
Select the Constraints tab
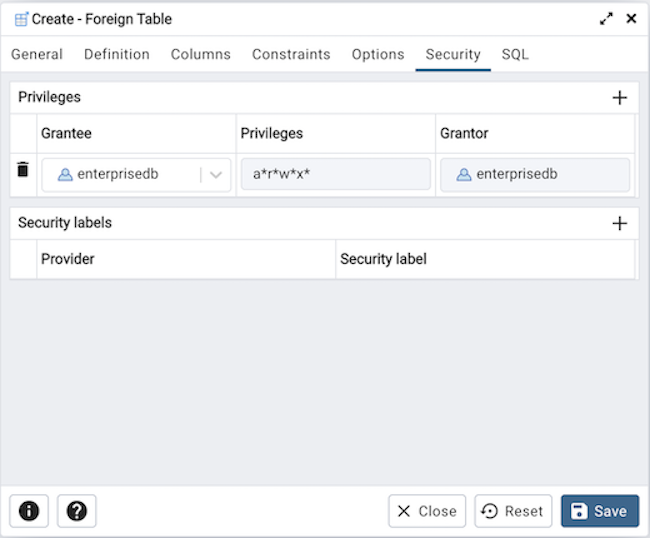(291, 54)
